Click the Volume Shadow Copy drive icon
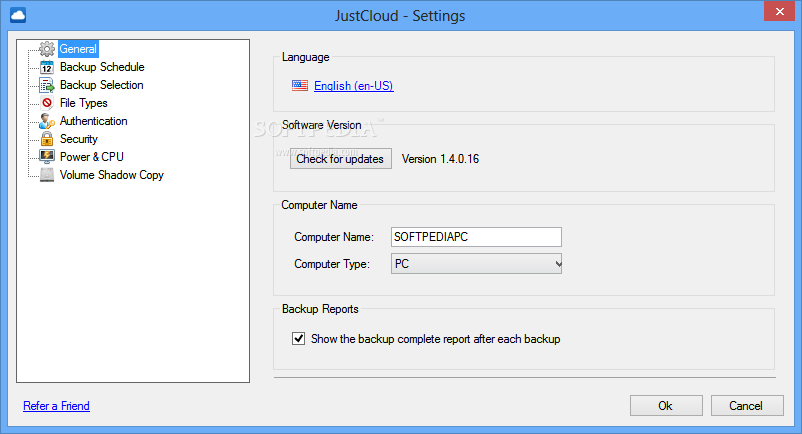 point(47,175)
